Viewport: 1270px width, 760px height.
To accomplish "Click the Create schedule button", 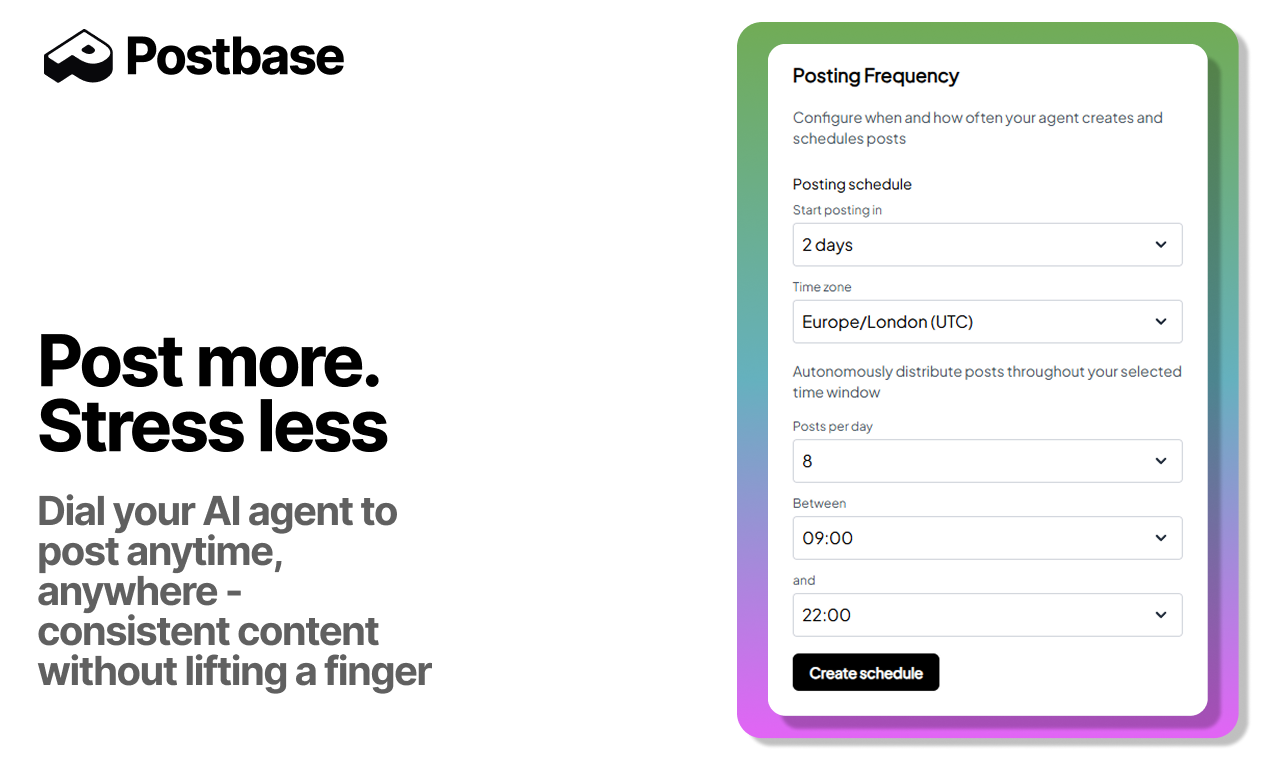I will click(865, 672).
